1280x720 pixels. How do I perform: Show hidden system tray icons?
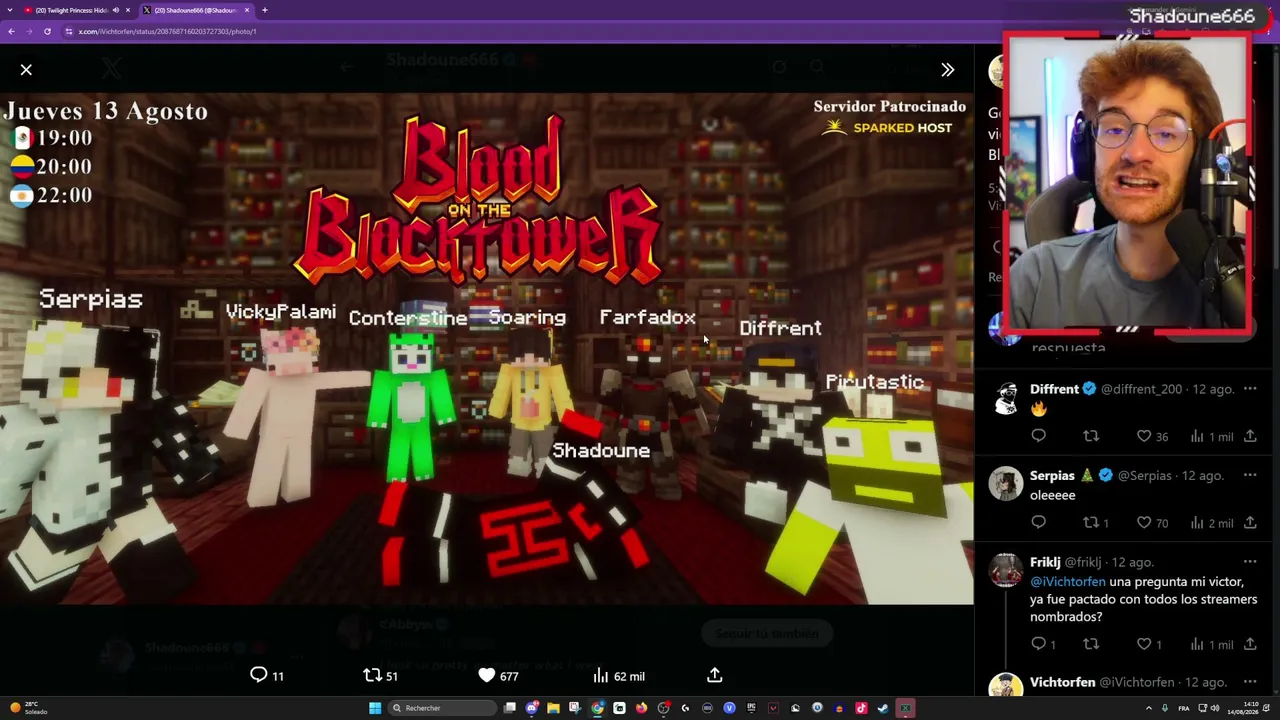coord(1148,708)
